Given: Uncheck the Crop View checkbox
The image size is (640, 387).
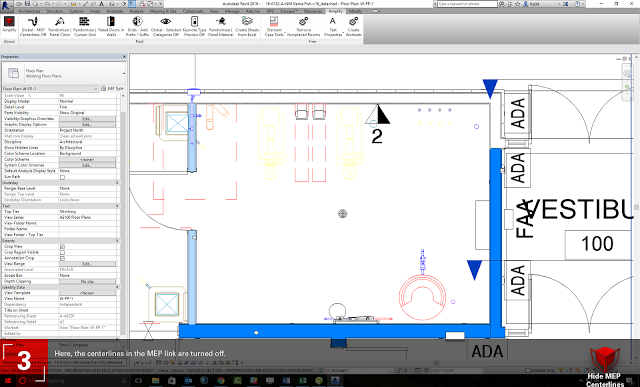Looking at the screenshot, I should pyautogui.click(x=62, y=247).
